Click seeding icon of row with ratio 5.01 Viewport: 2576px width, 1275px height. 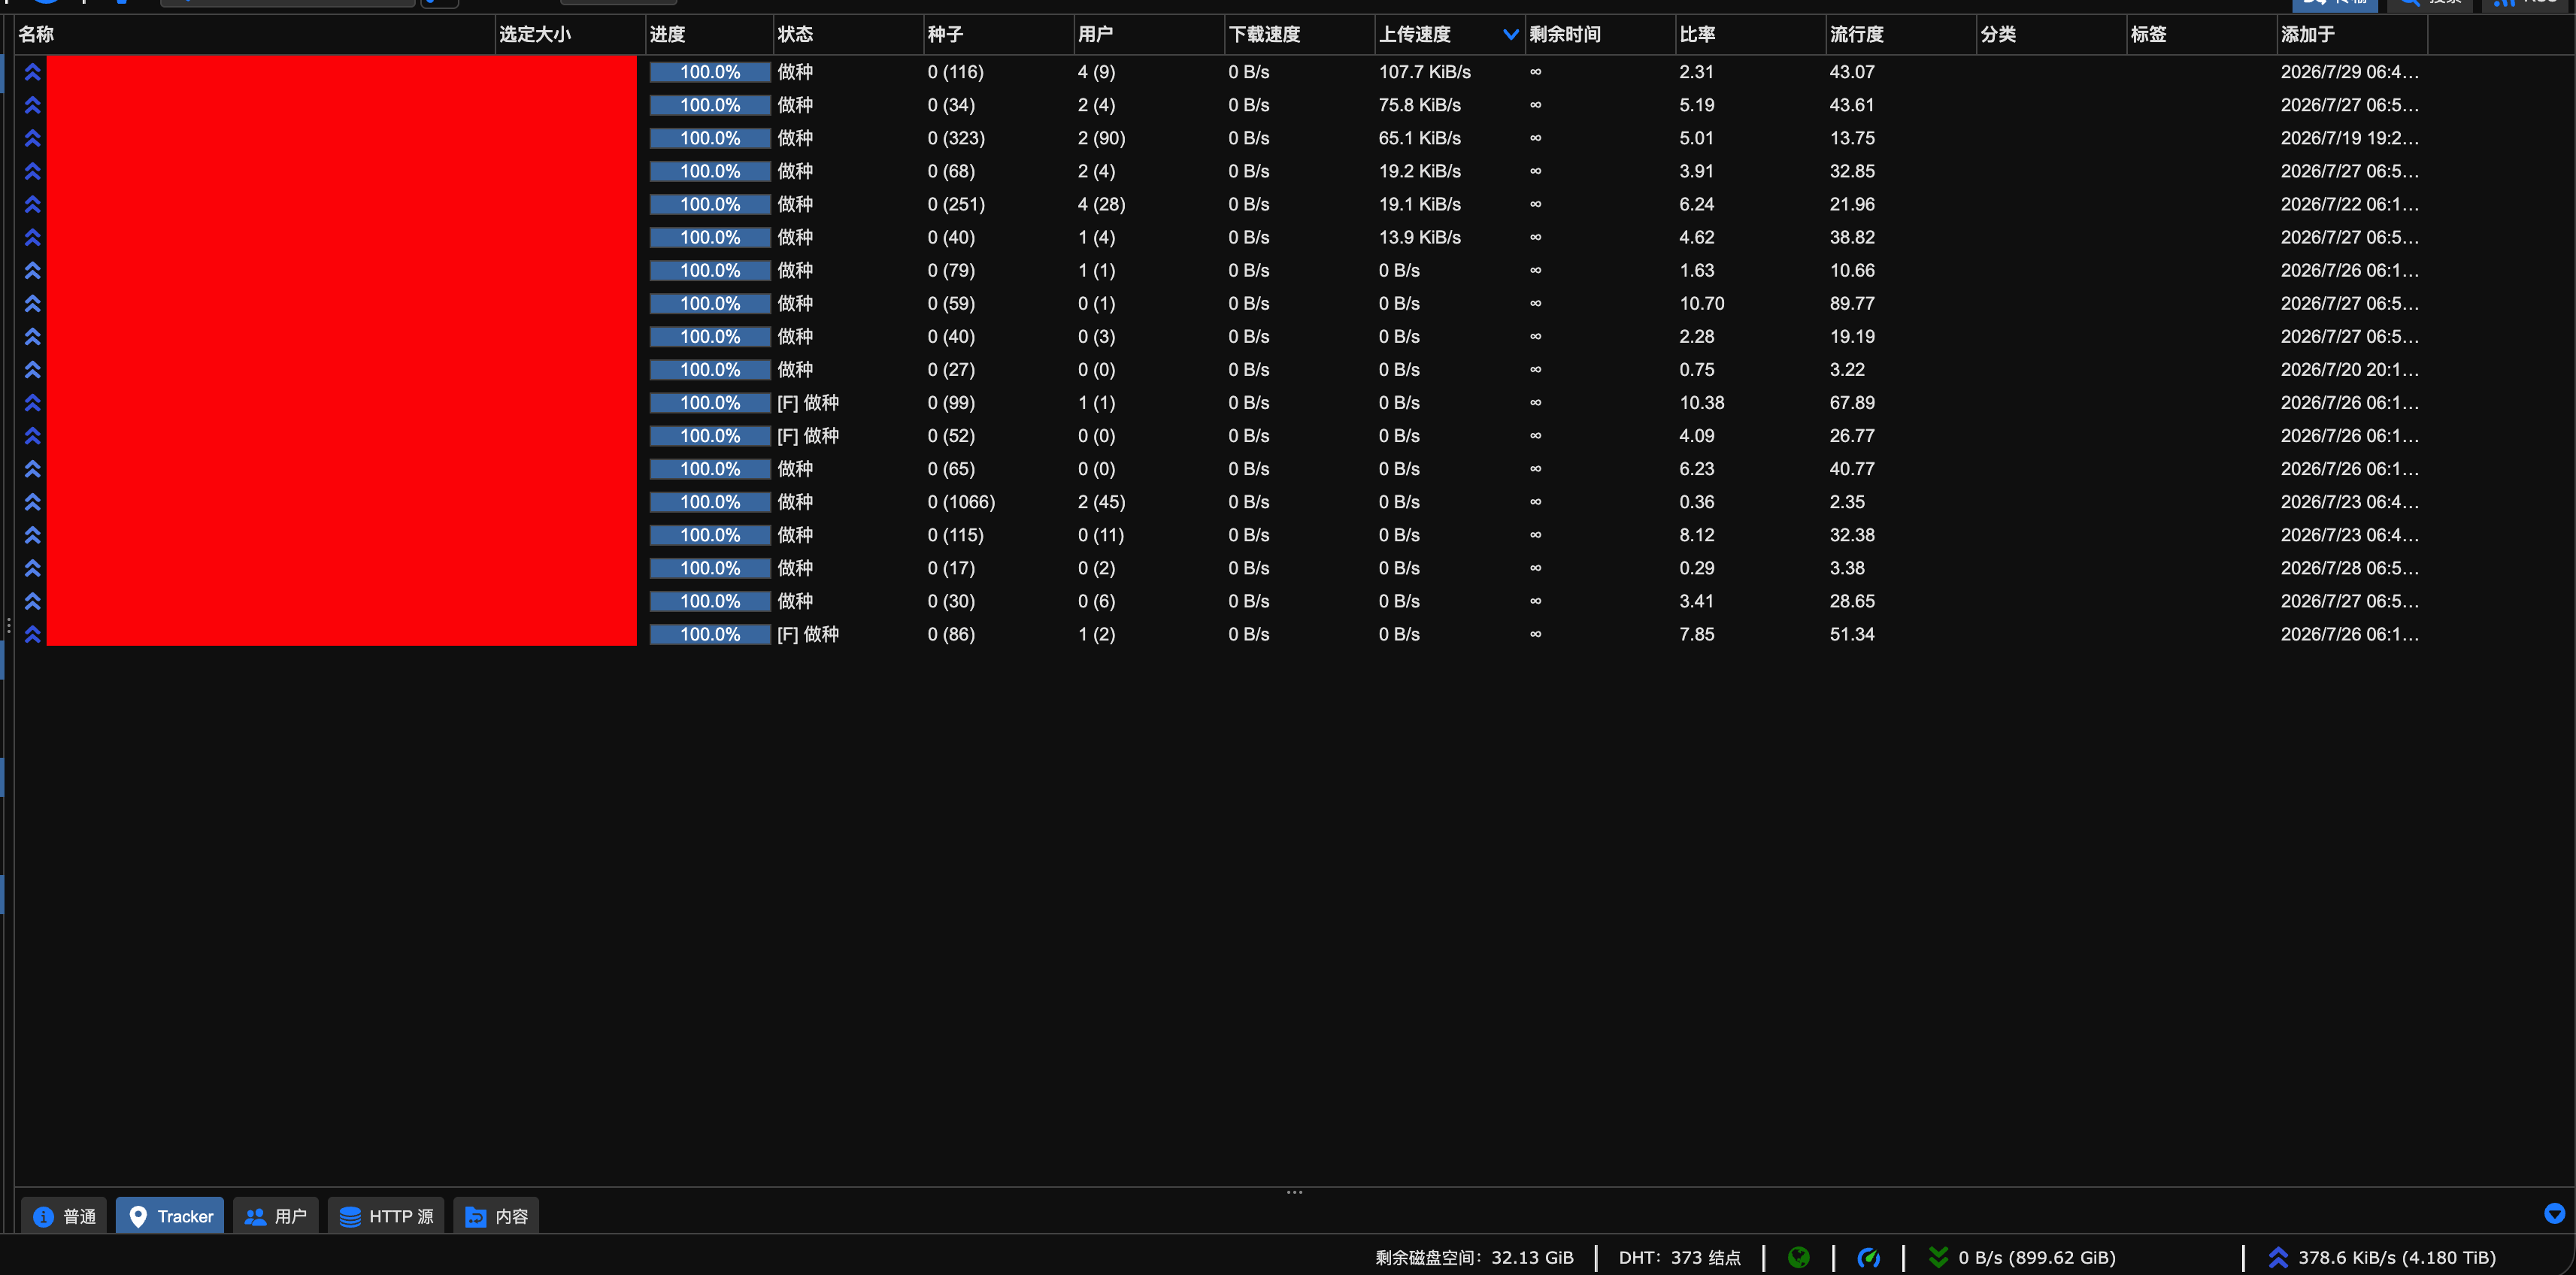click(32, 138)
